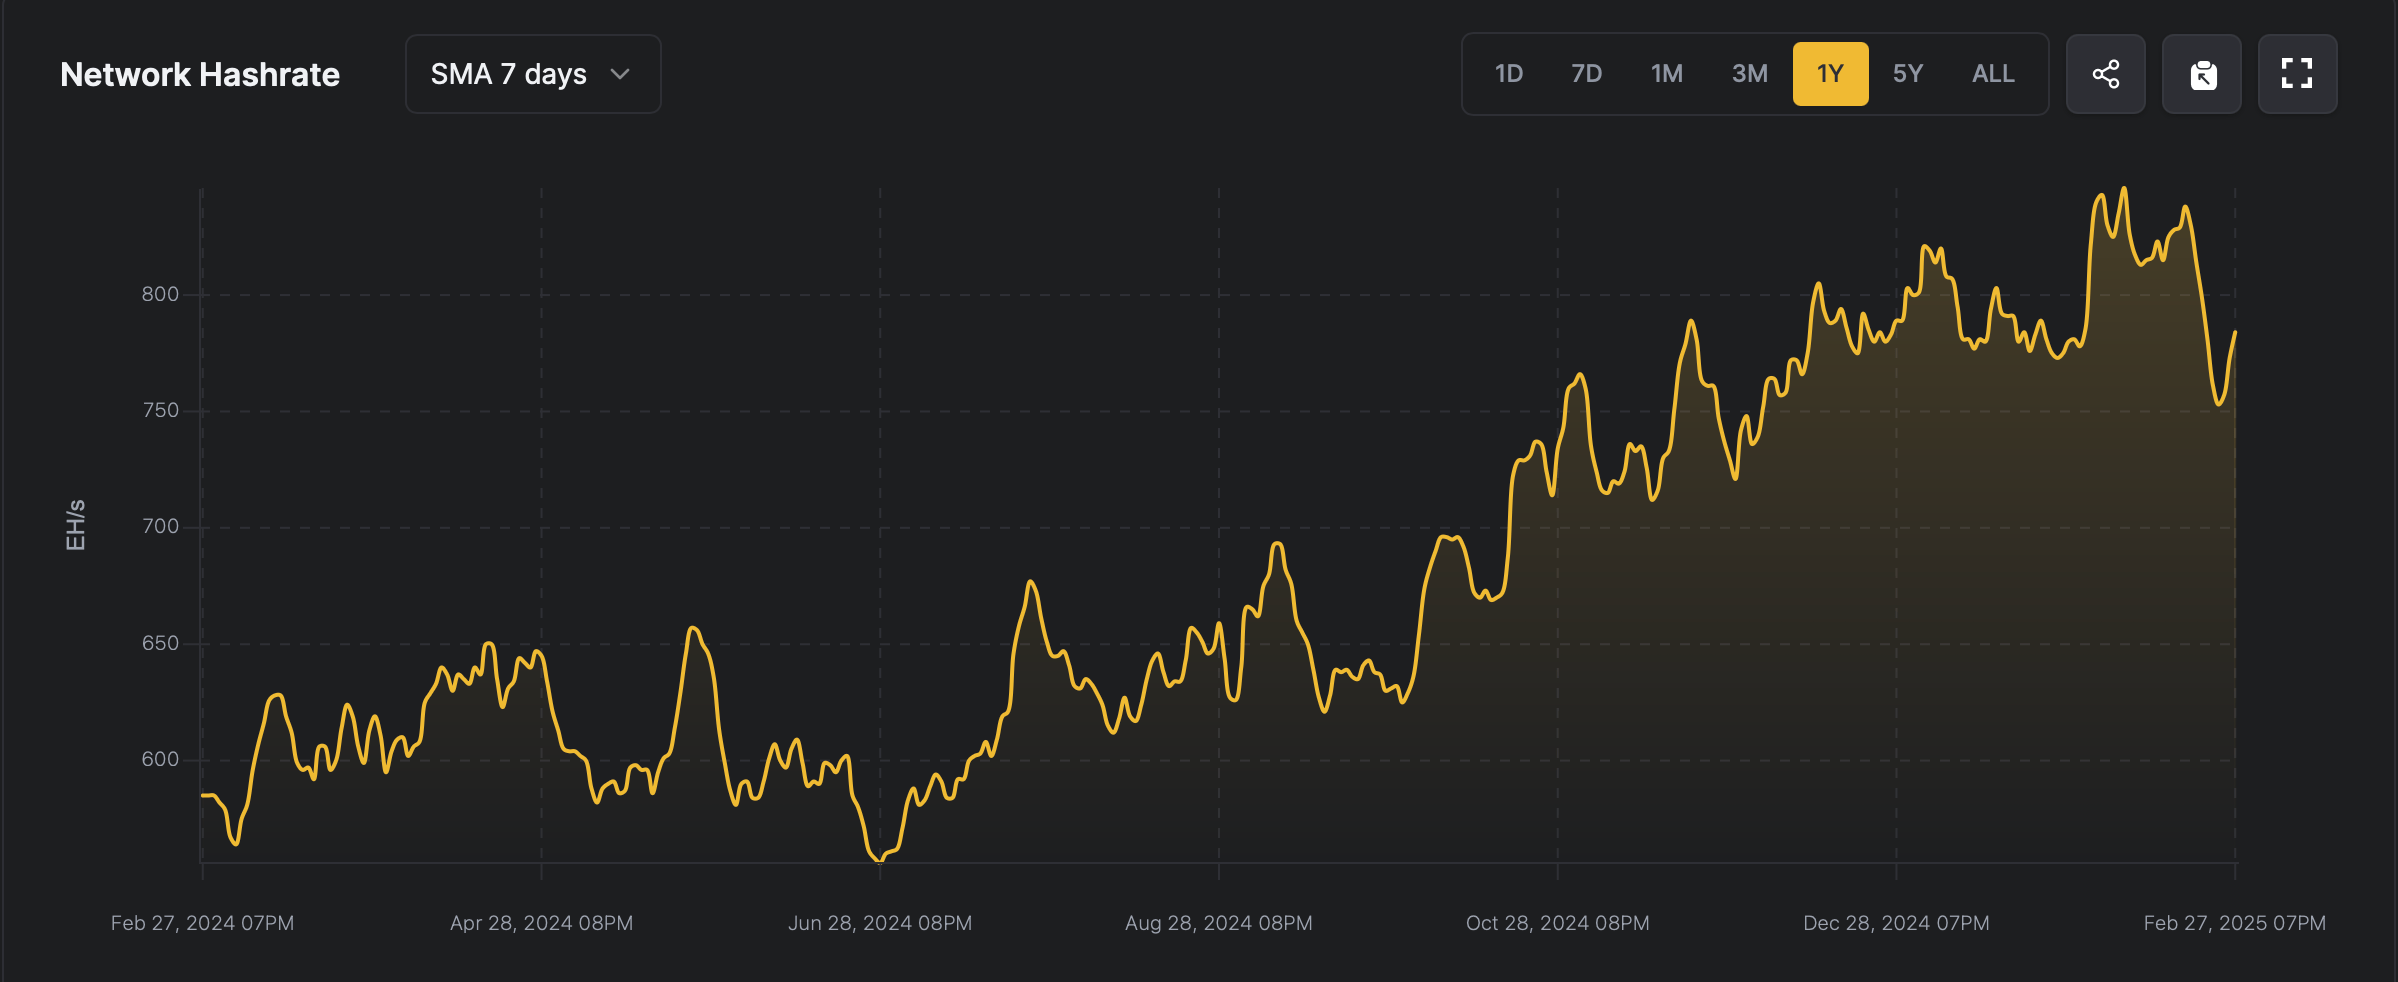Image resolution: width=2398 pixels, height=982 pixels.
Task: Switch to the 1D time range
Action: tap(1508, 73)
